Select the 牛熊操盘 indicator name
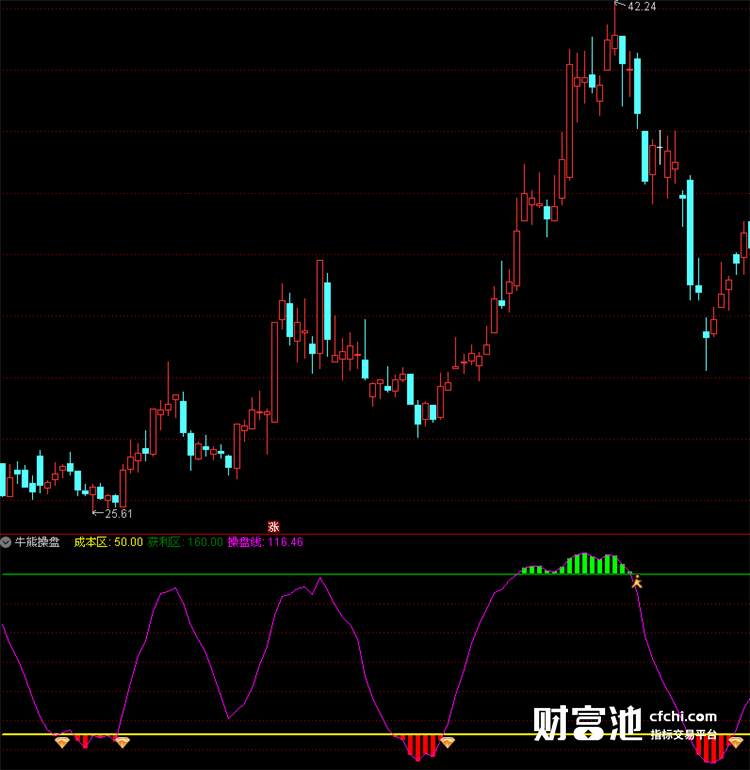750x770 pixels. pyautogui.click(x=37, y=542)
